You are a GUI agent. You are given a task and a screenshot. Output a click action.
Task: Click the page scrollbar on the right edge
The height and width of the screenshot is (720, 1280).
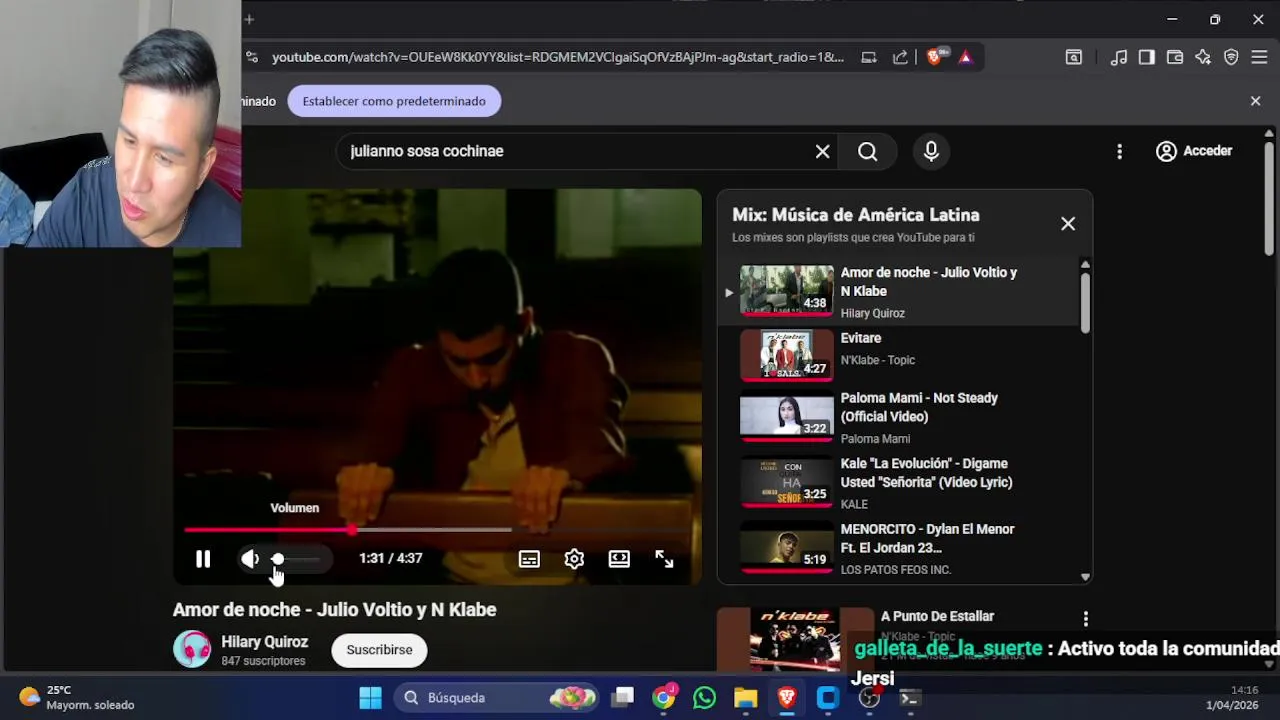coord(1269,200)
